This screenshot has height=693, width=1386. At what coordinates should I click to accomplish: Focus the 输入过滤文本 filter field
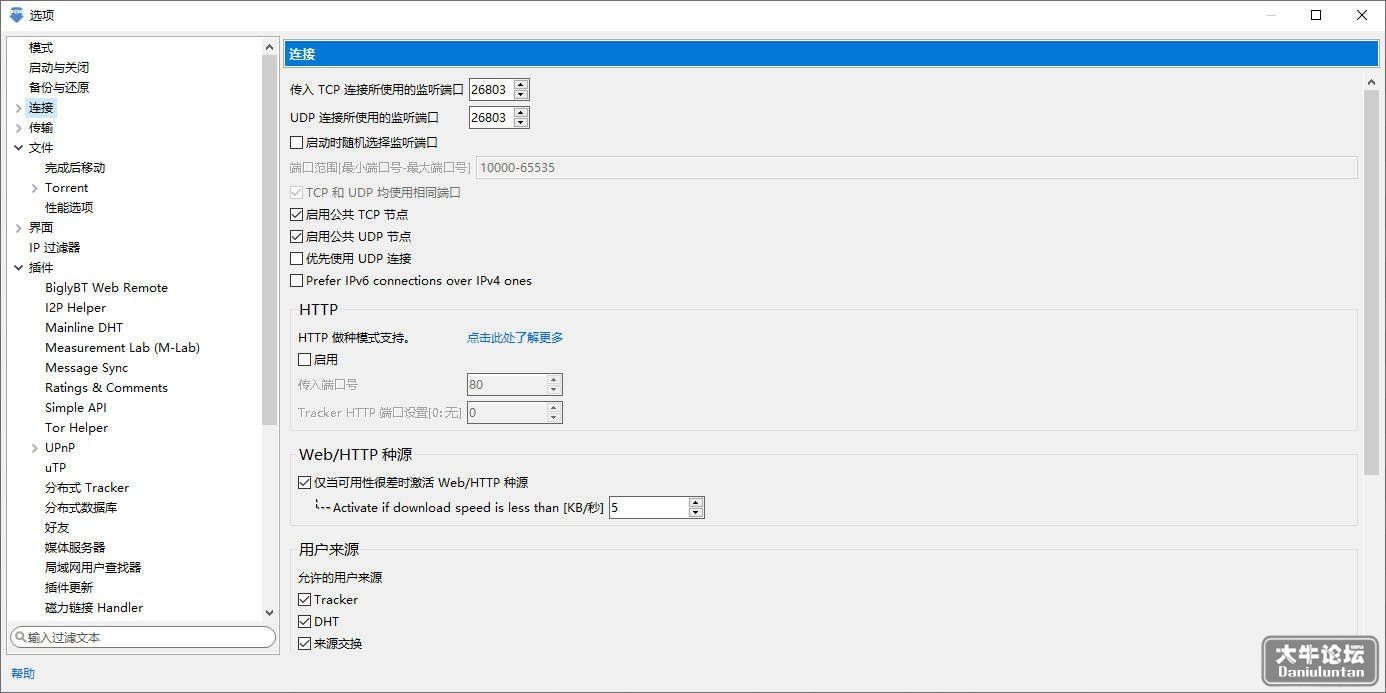click(x=143, y=637)
